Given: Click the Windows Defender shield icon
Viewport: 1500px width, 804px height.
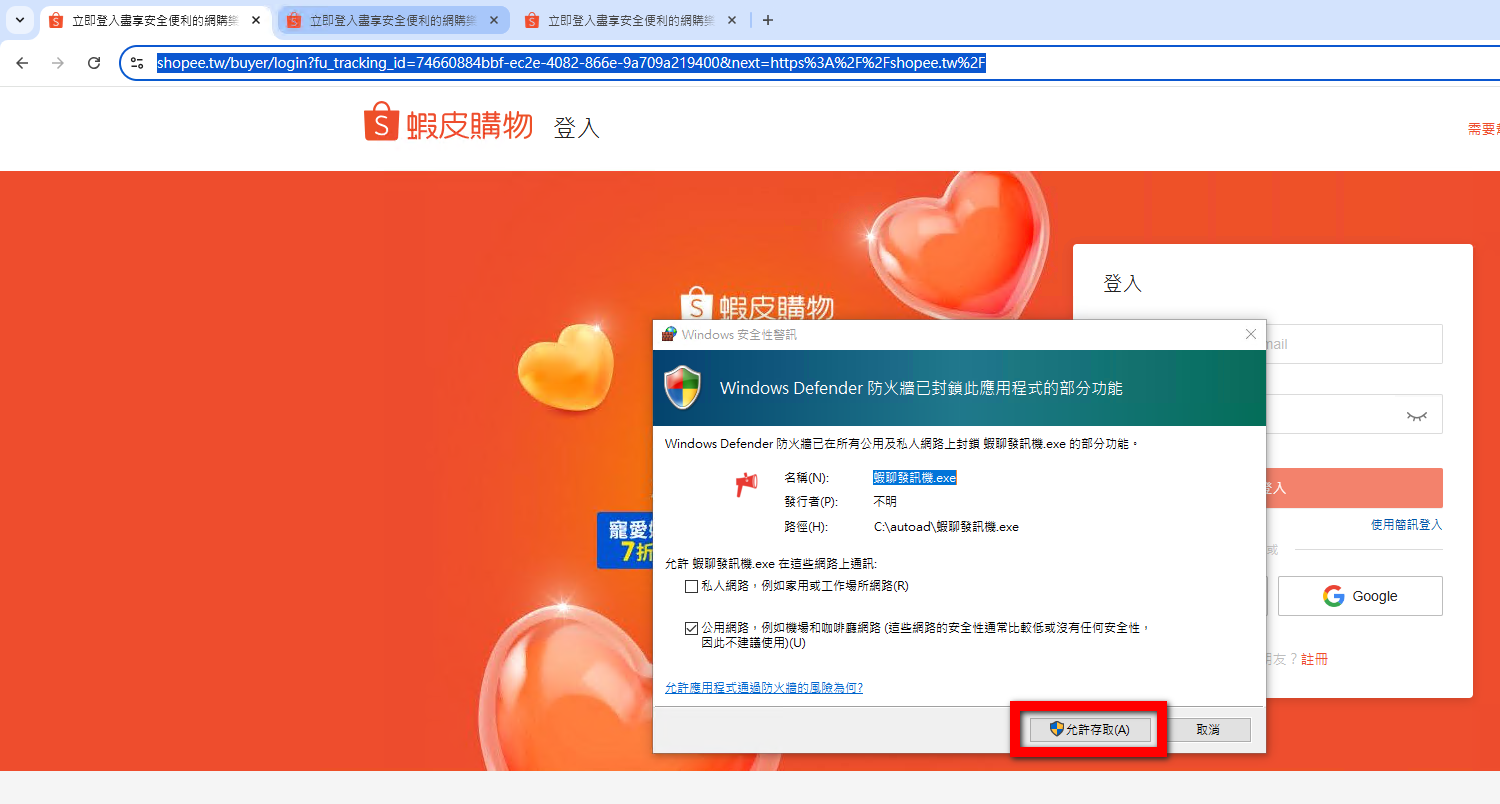Looking at the screenshot, I should (683, 387).
